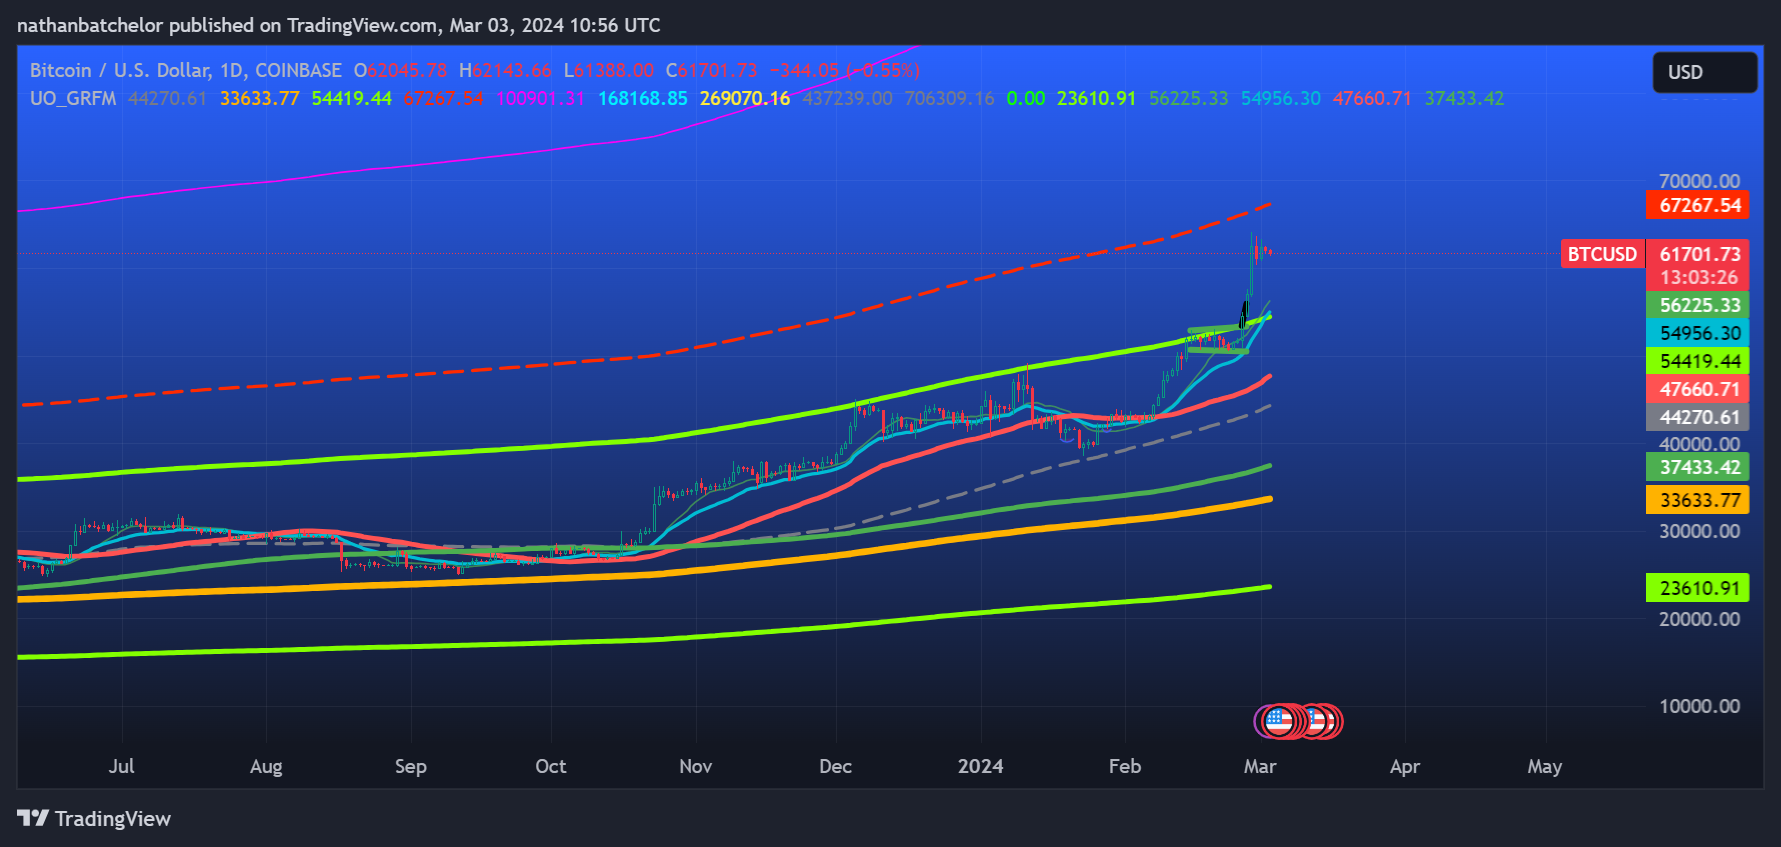Click the 37433.42 green price label

pos(1699,467)
